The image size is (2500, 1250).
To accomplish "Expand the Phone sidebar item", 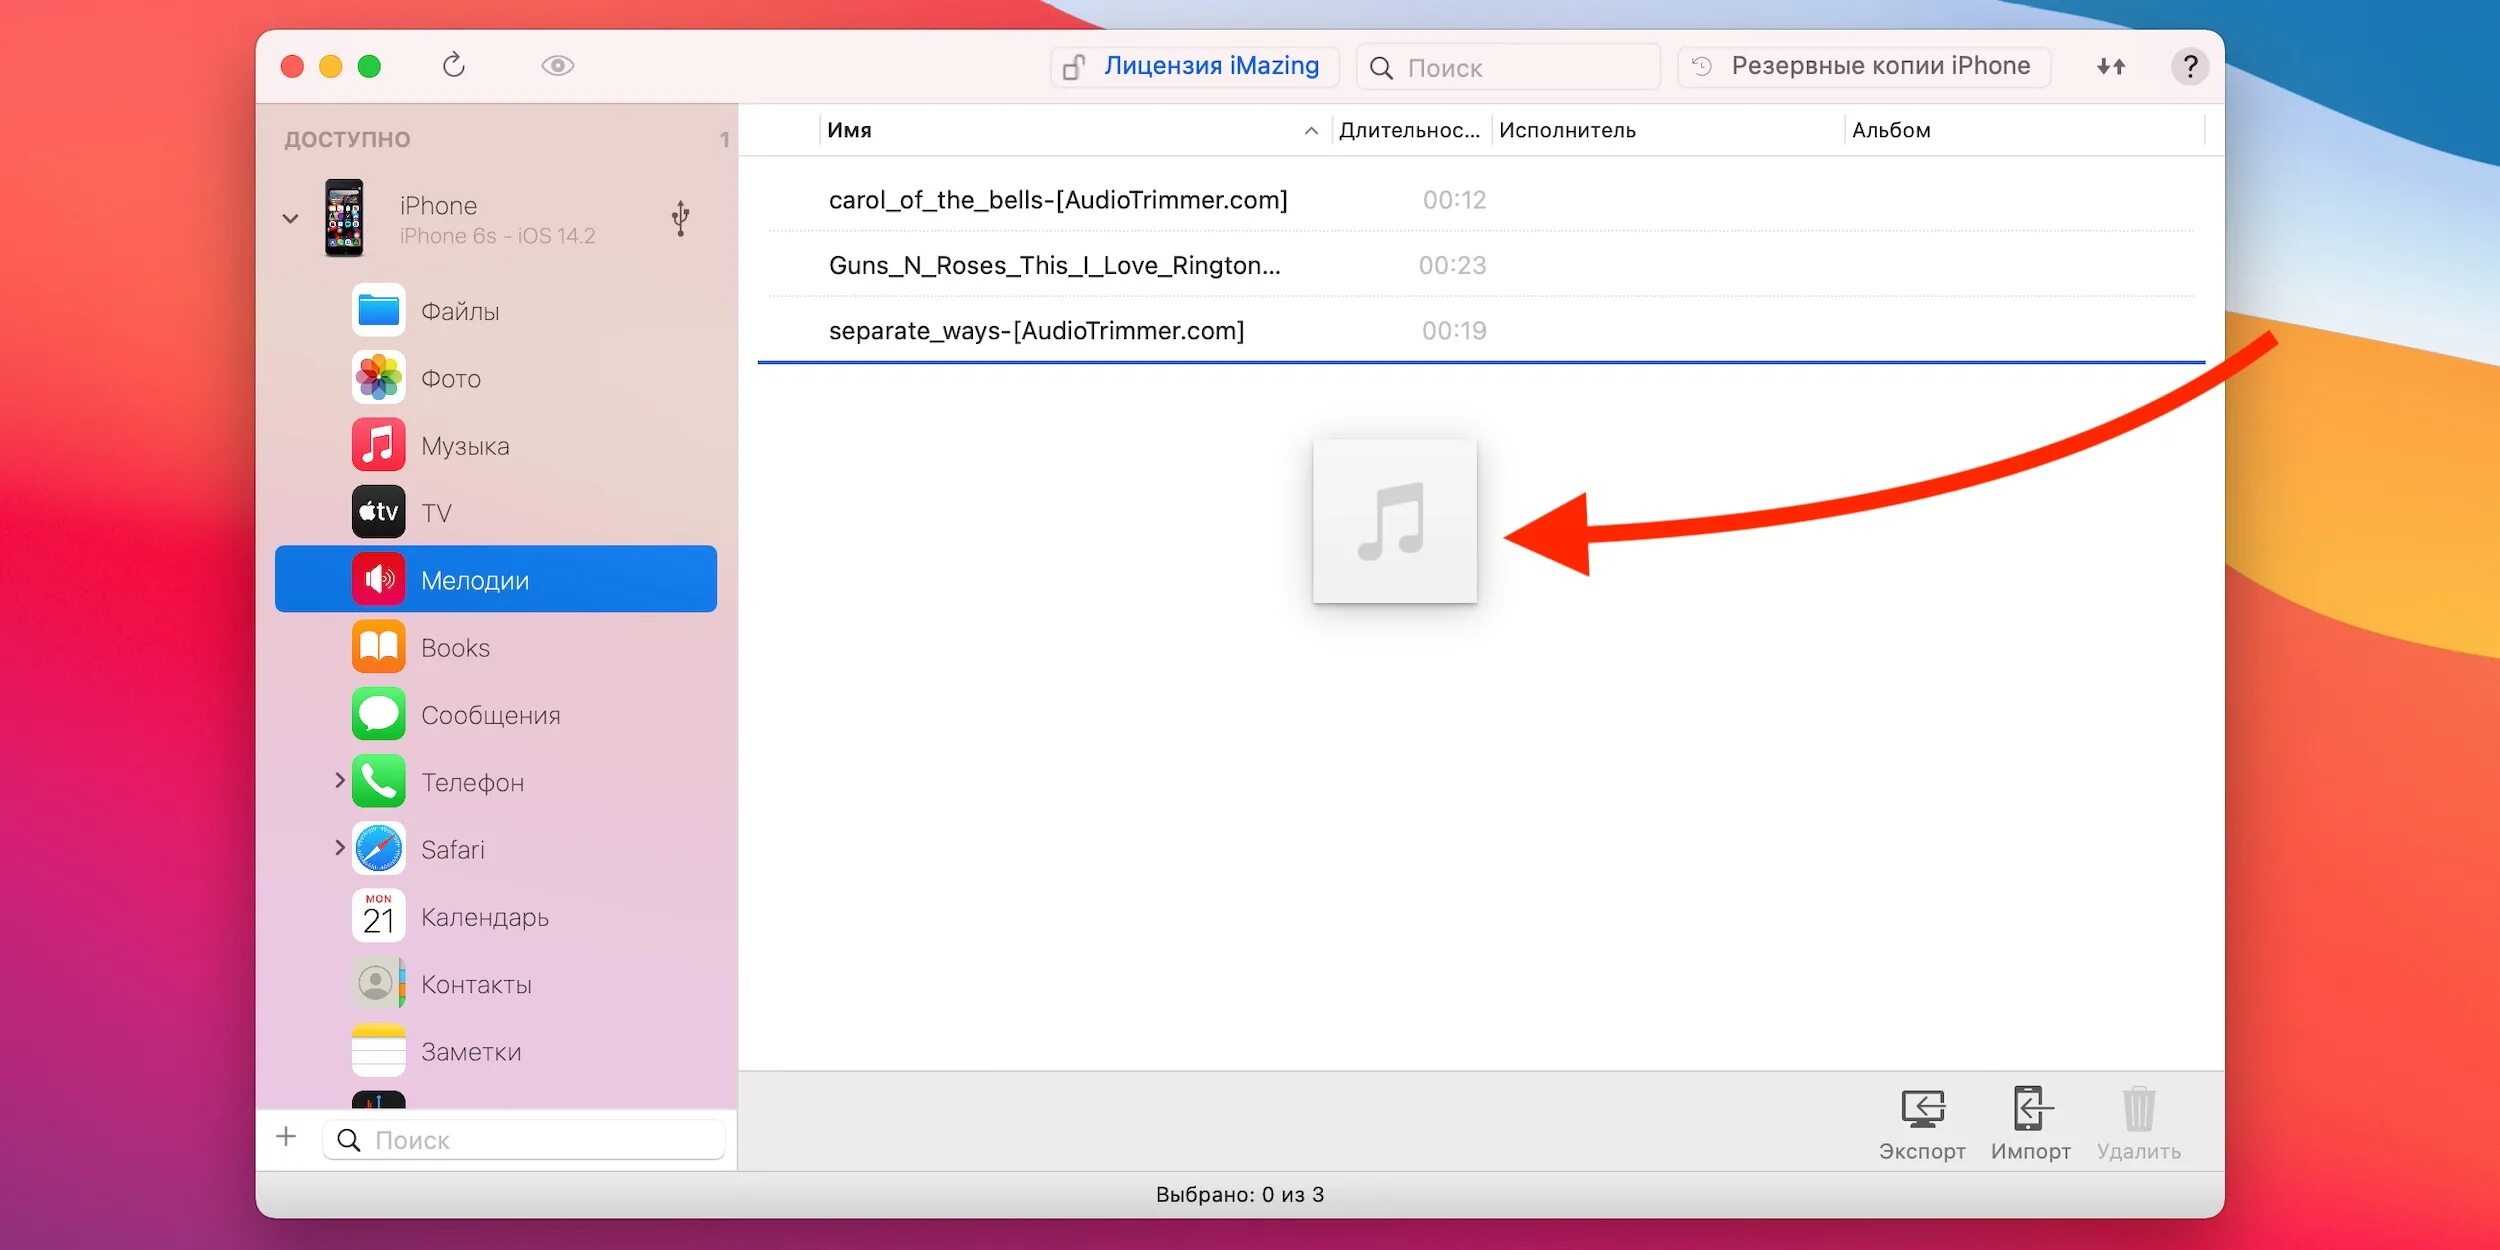I will click(x=339, y=780).
